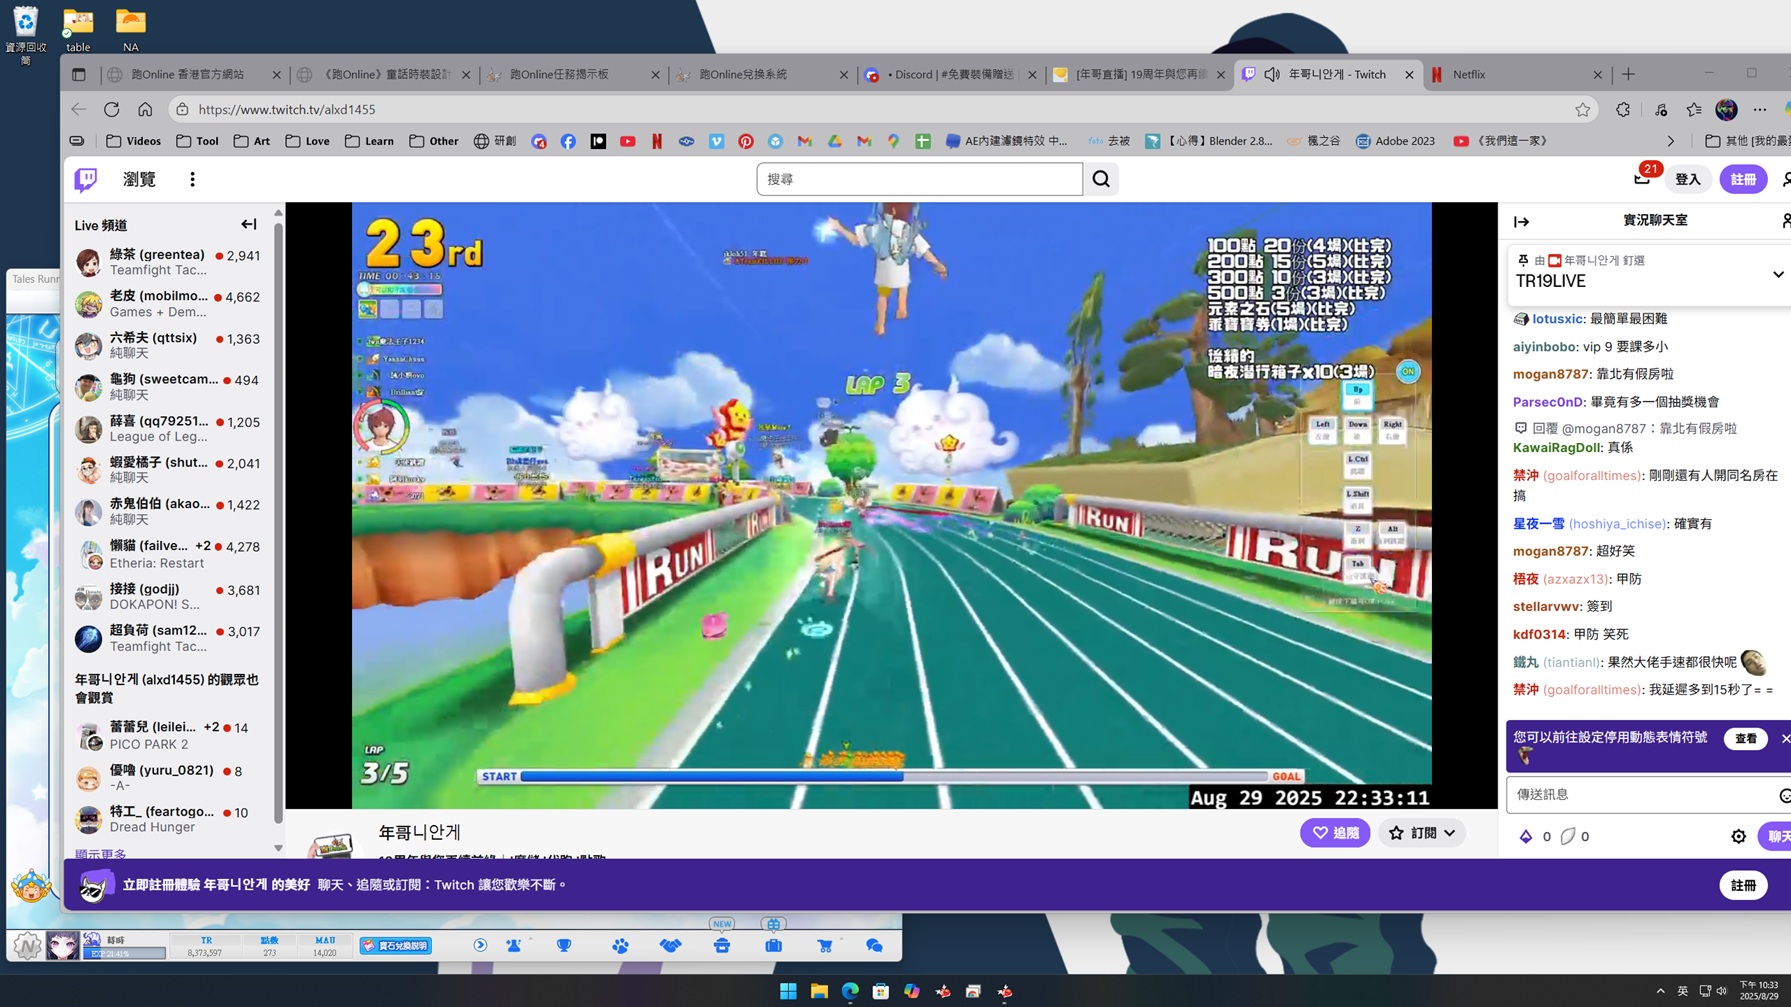Collapse the Live channels sidebar arrow
1791x1007 pixels.
[248, 225]
